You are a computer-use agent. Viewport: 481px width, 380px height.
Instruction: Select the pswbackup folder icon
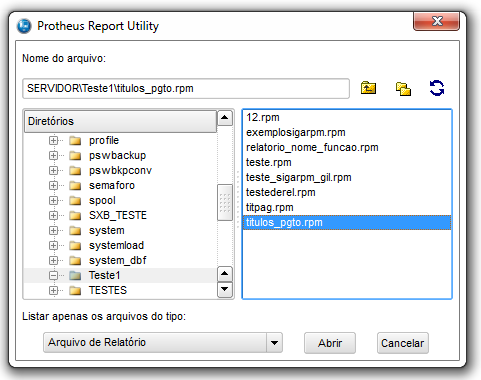pos(75,156)
